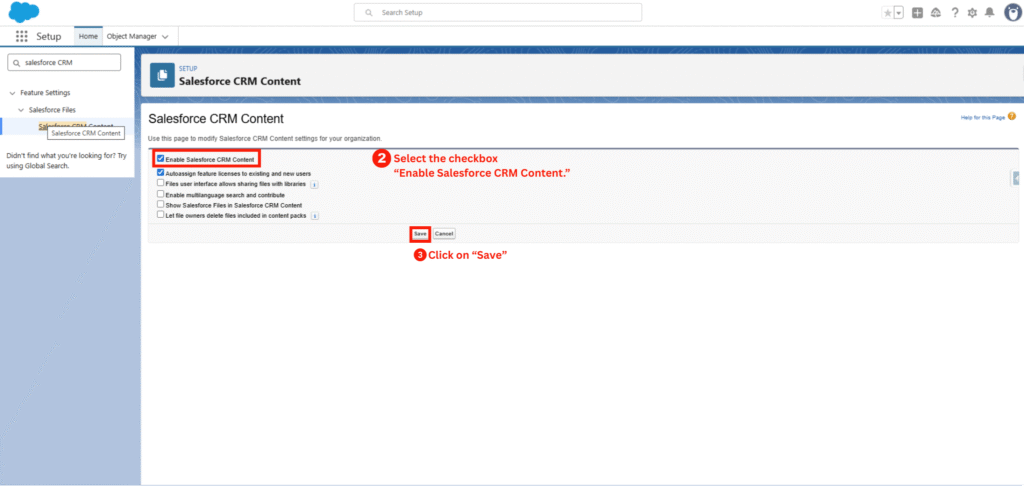Check Show Salesforce Files in CRM Content
Screen dimensions: 1024x486
[160, 204]
